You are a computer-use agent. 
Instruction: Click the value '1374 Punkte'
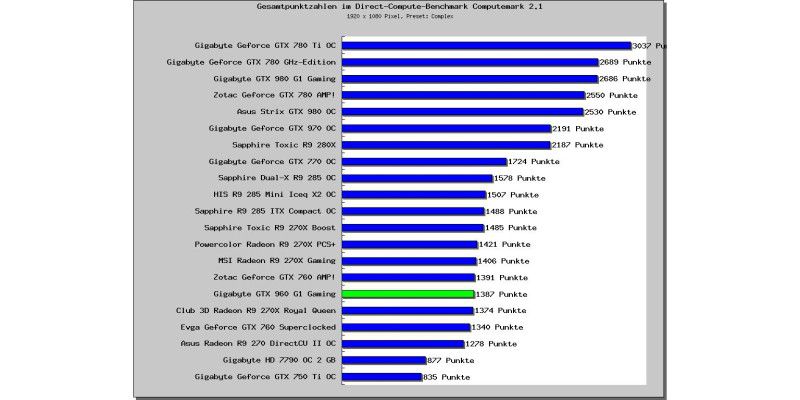501,311
